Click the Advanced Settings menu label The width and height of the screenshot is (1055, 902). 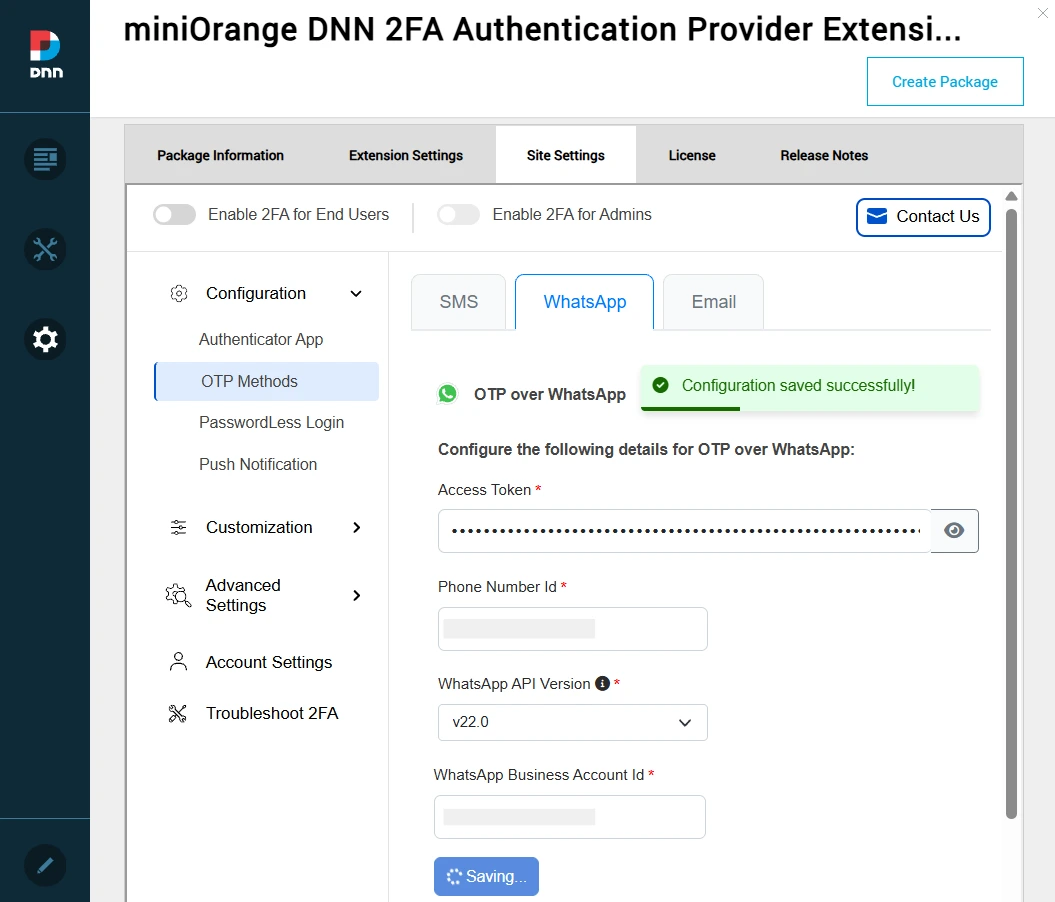243,595
